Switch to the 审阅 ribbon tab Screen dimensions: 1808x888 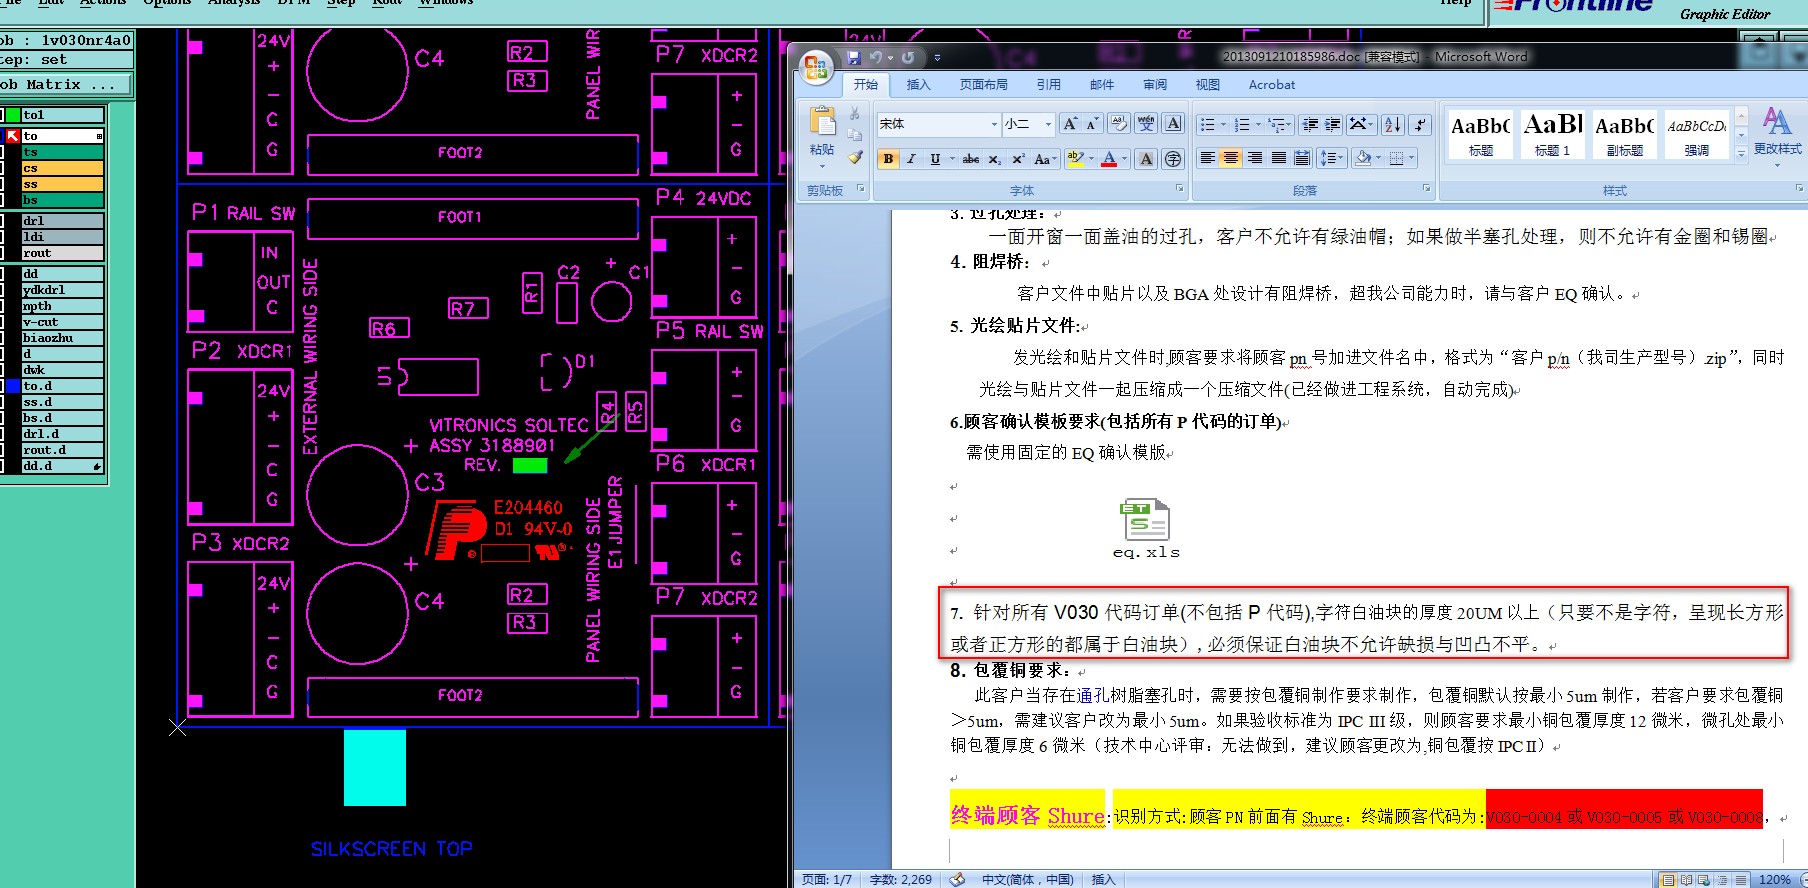[1155, 85]
